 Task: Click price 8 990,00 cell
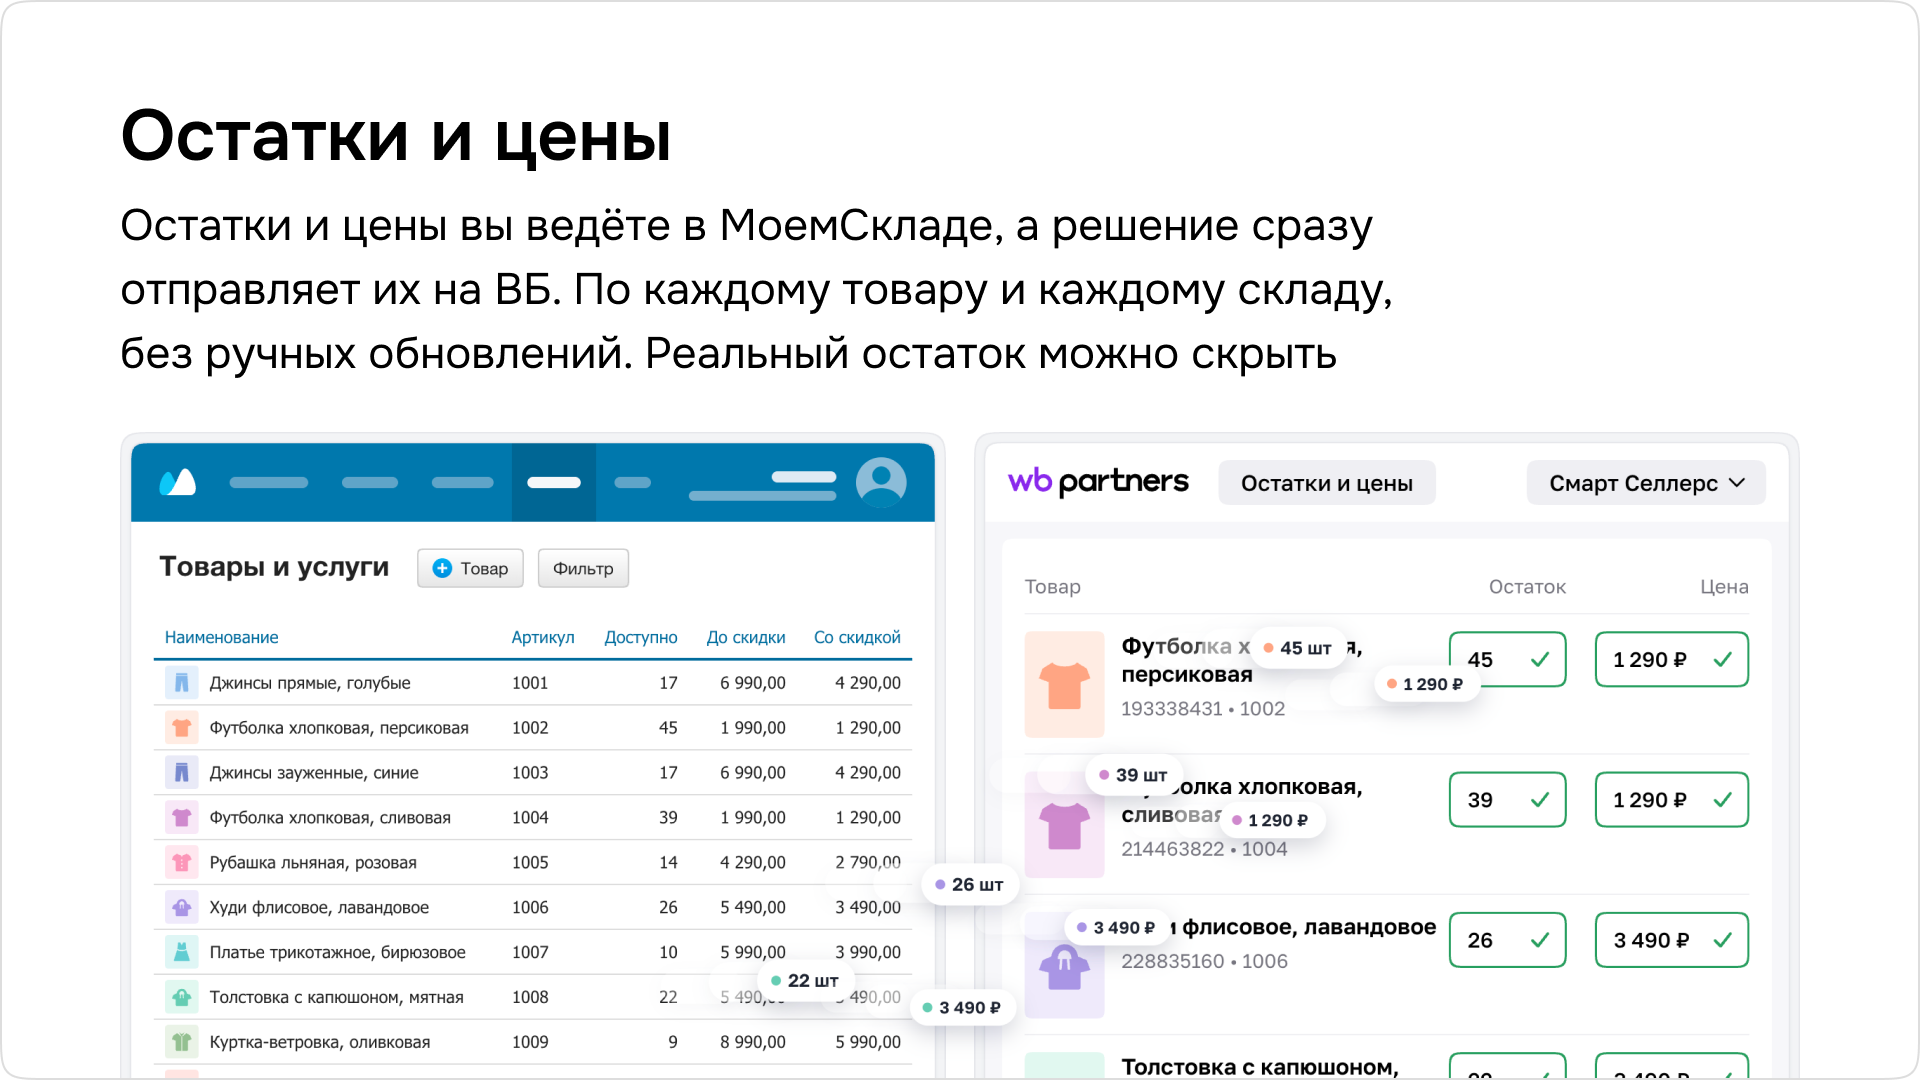tap(753, 1042)
